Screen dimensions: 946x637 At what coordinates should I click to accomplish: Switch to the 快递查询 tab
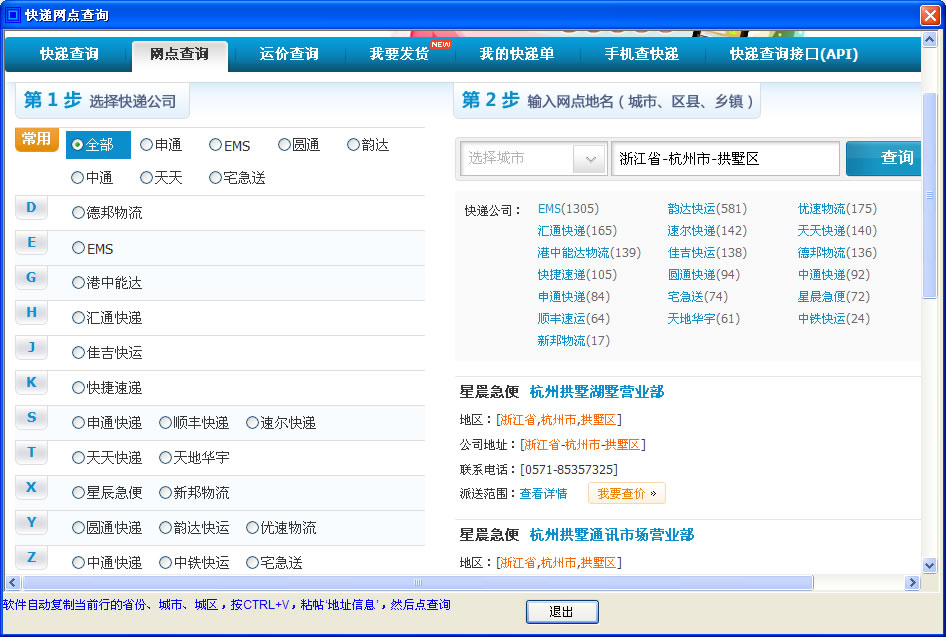click(69, 54)
